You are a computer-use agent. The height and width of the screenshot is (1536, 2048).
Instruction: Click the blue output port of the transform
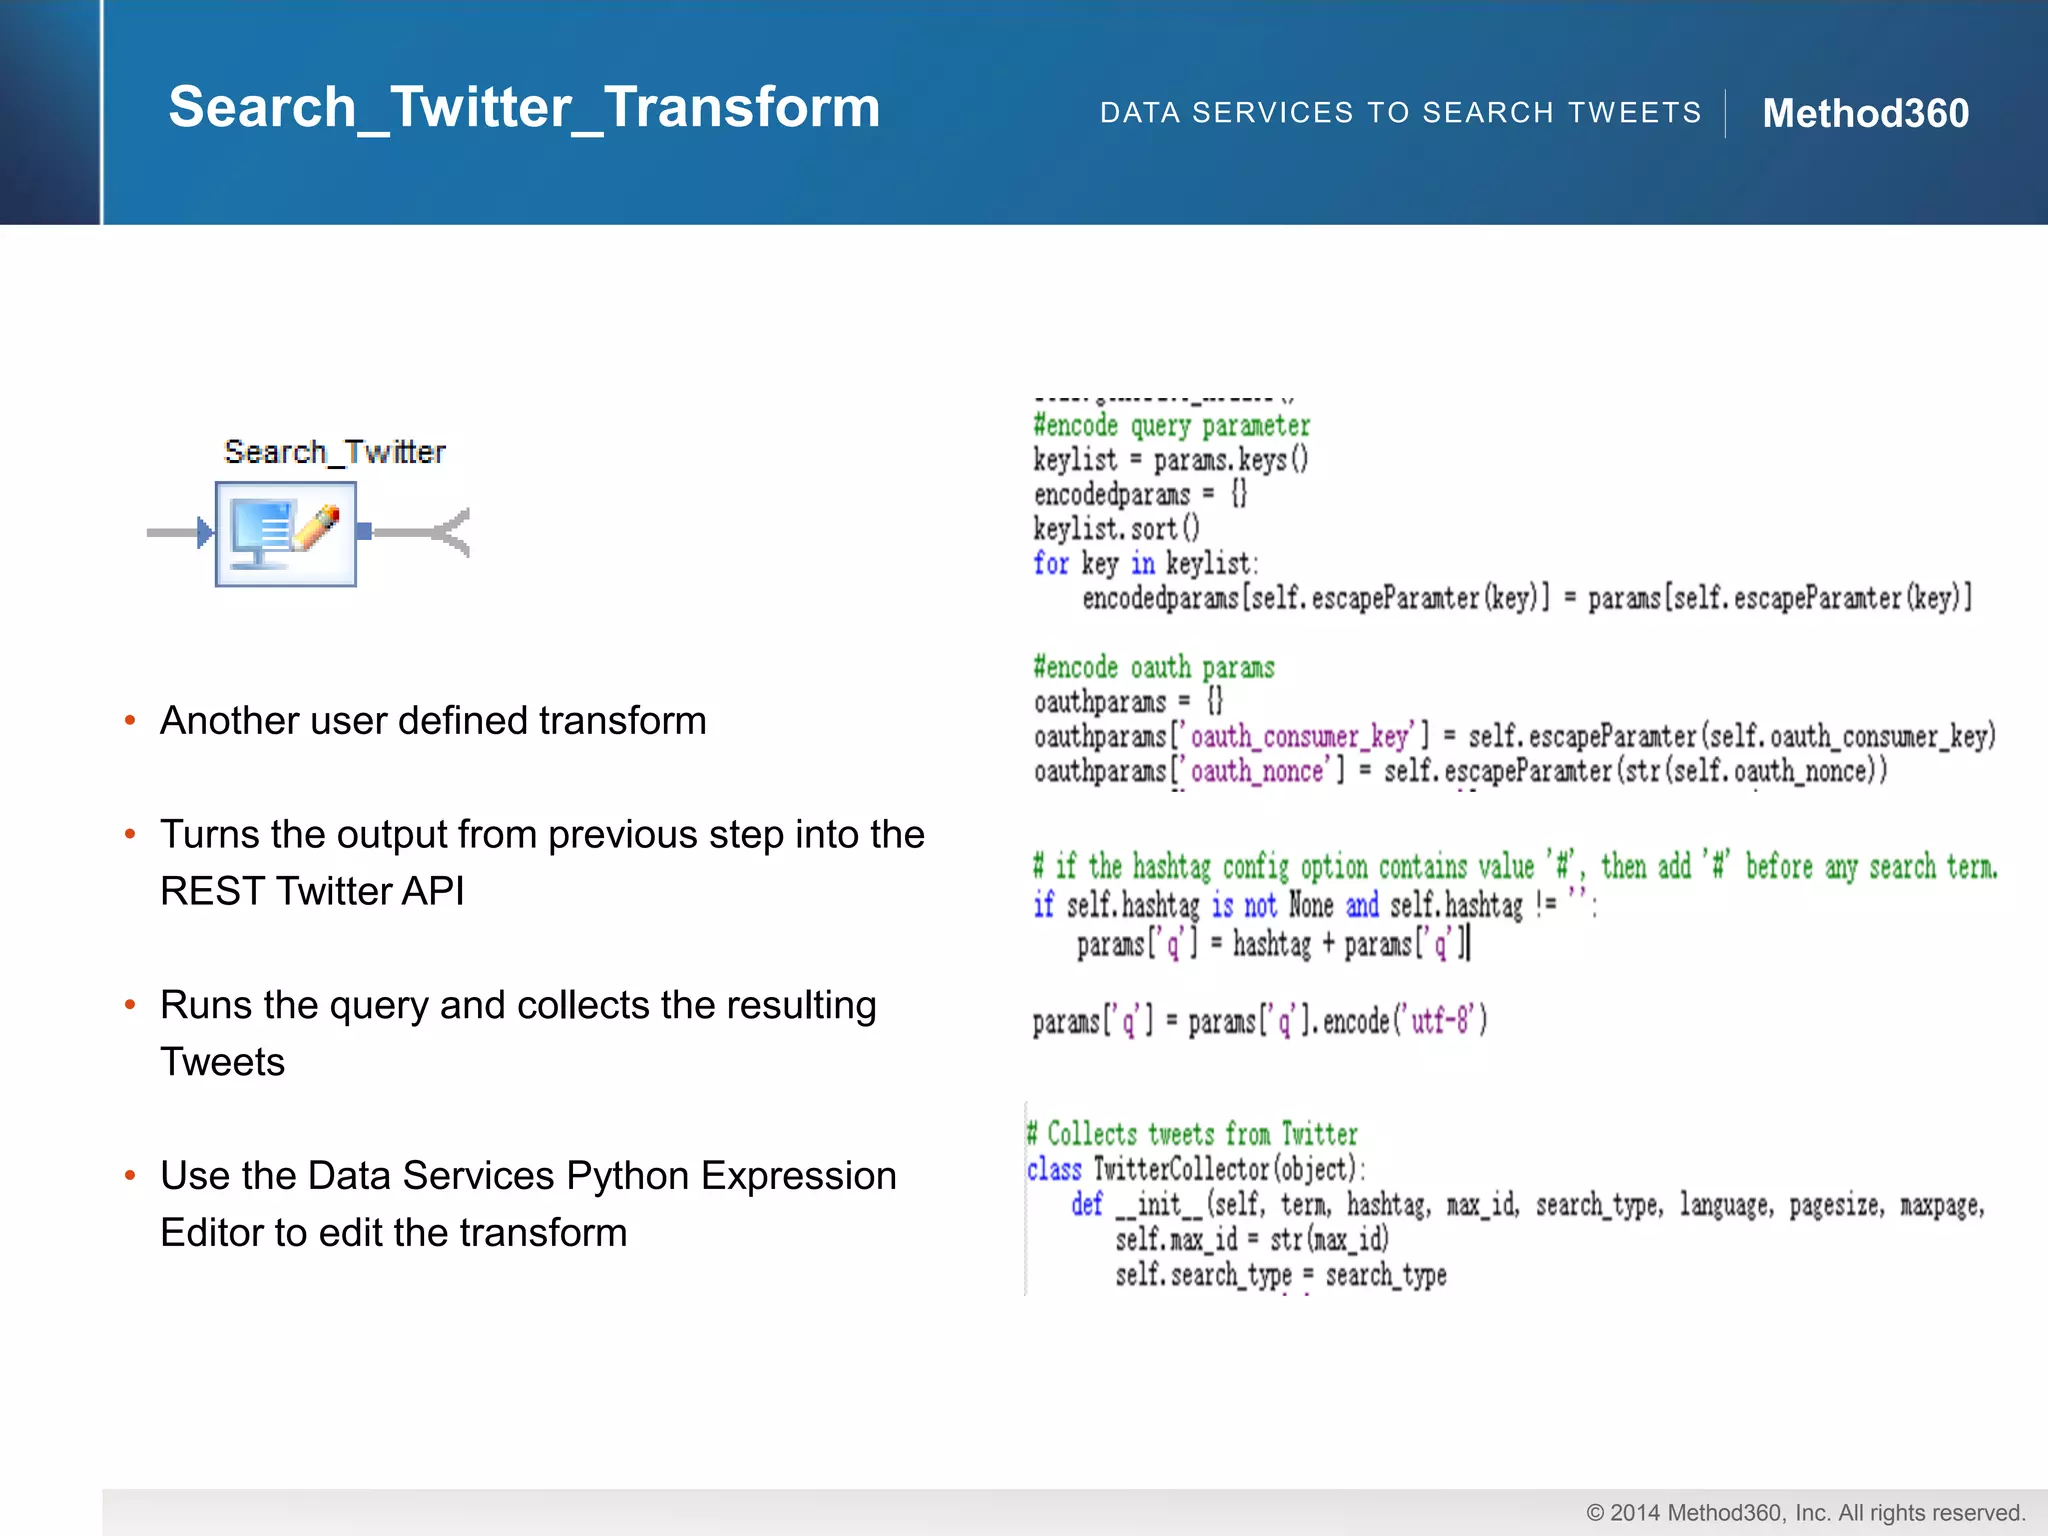[x=364, y=531]
